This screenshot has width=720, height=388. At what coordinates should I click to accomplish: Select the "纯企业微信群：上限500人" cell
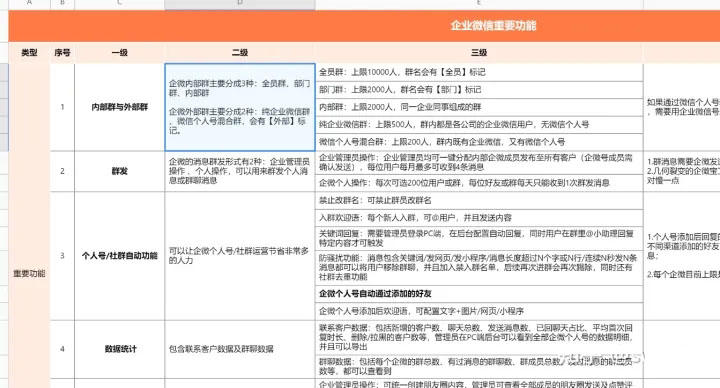pos(479,125)
